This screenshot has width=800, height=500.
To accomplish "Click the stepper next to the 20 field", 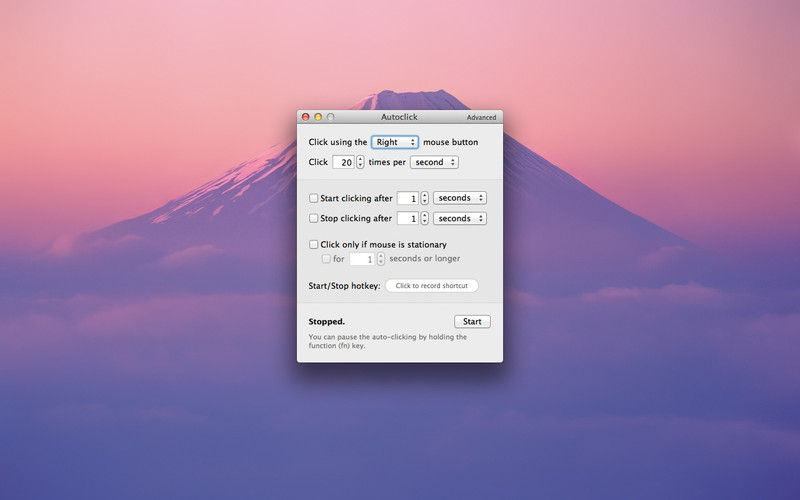I will point(360,162).
